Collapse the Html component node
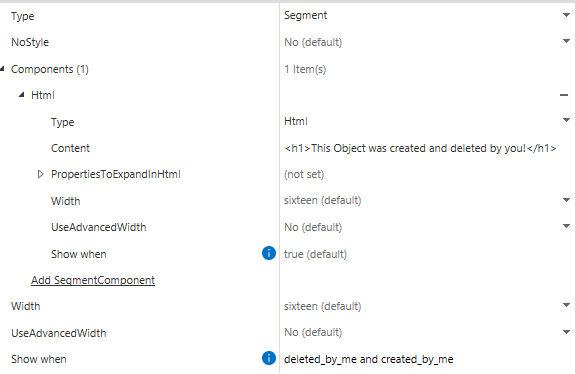Viewport: 575px width, 374px height. pyautogui.click(x=22, y=95)
